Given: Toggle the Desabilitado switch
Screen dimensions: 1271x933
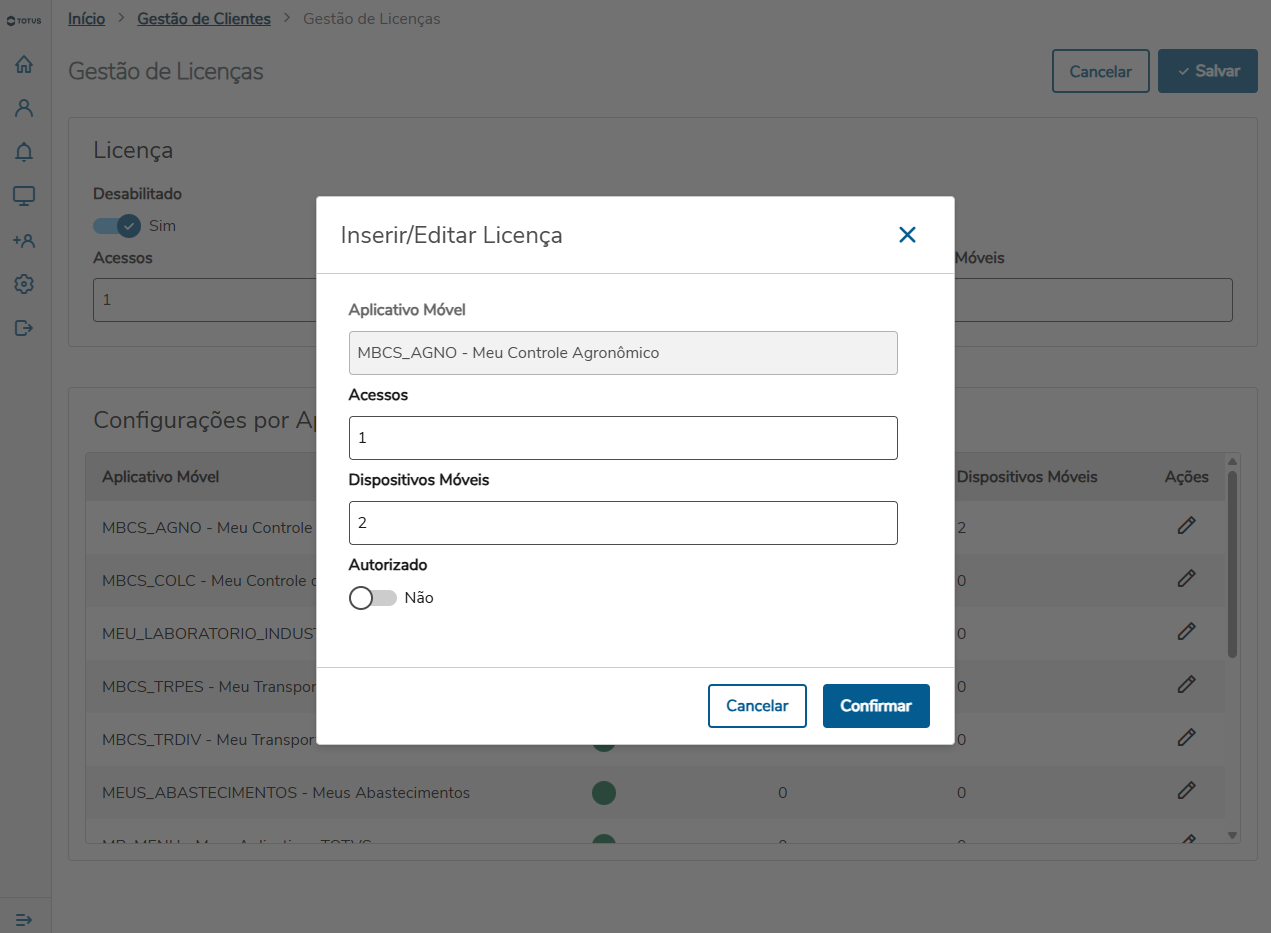Looking at the screenshot, I should point(117,226).
